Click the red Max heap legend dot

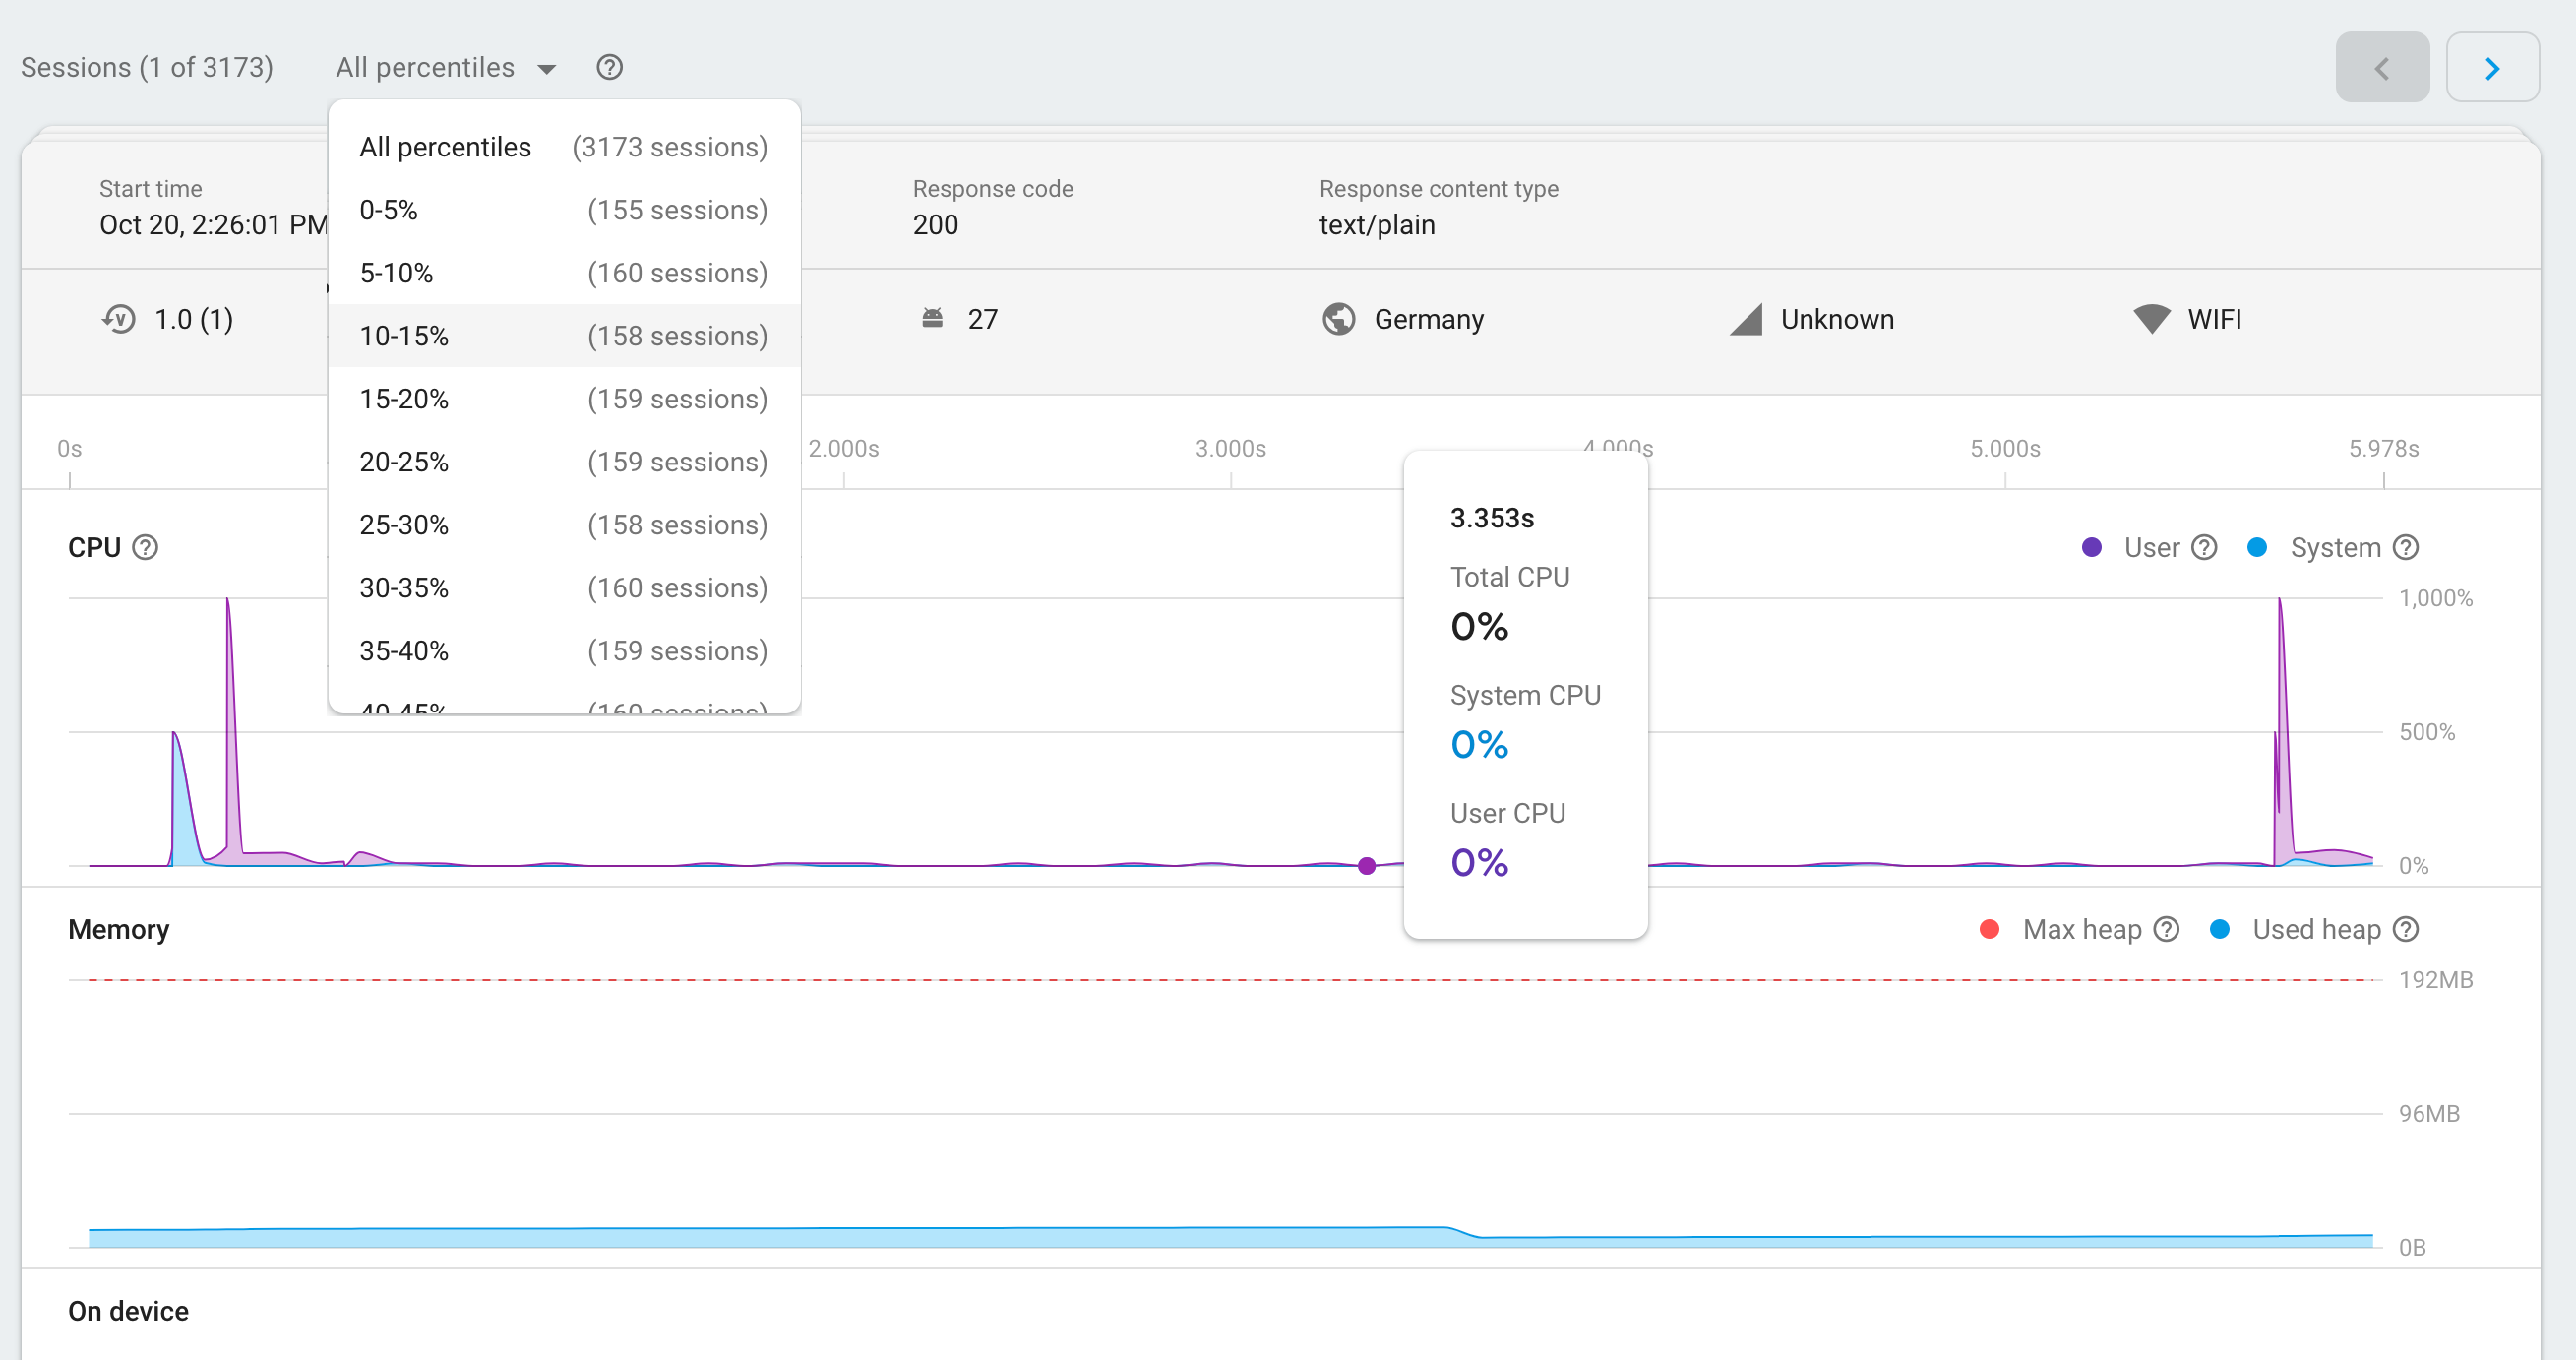coord(1989,929)
